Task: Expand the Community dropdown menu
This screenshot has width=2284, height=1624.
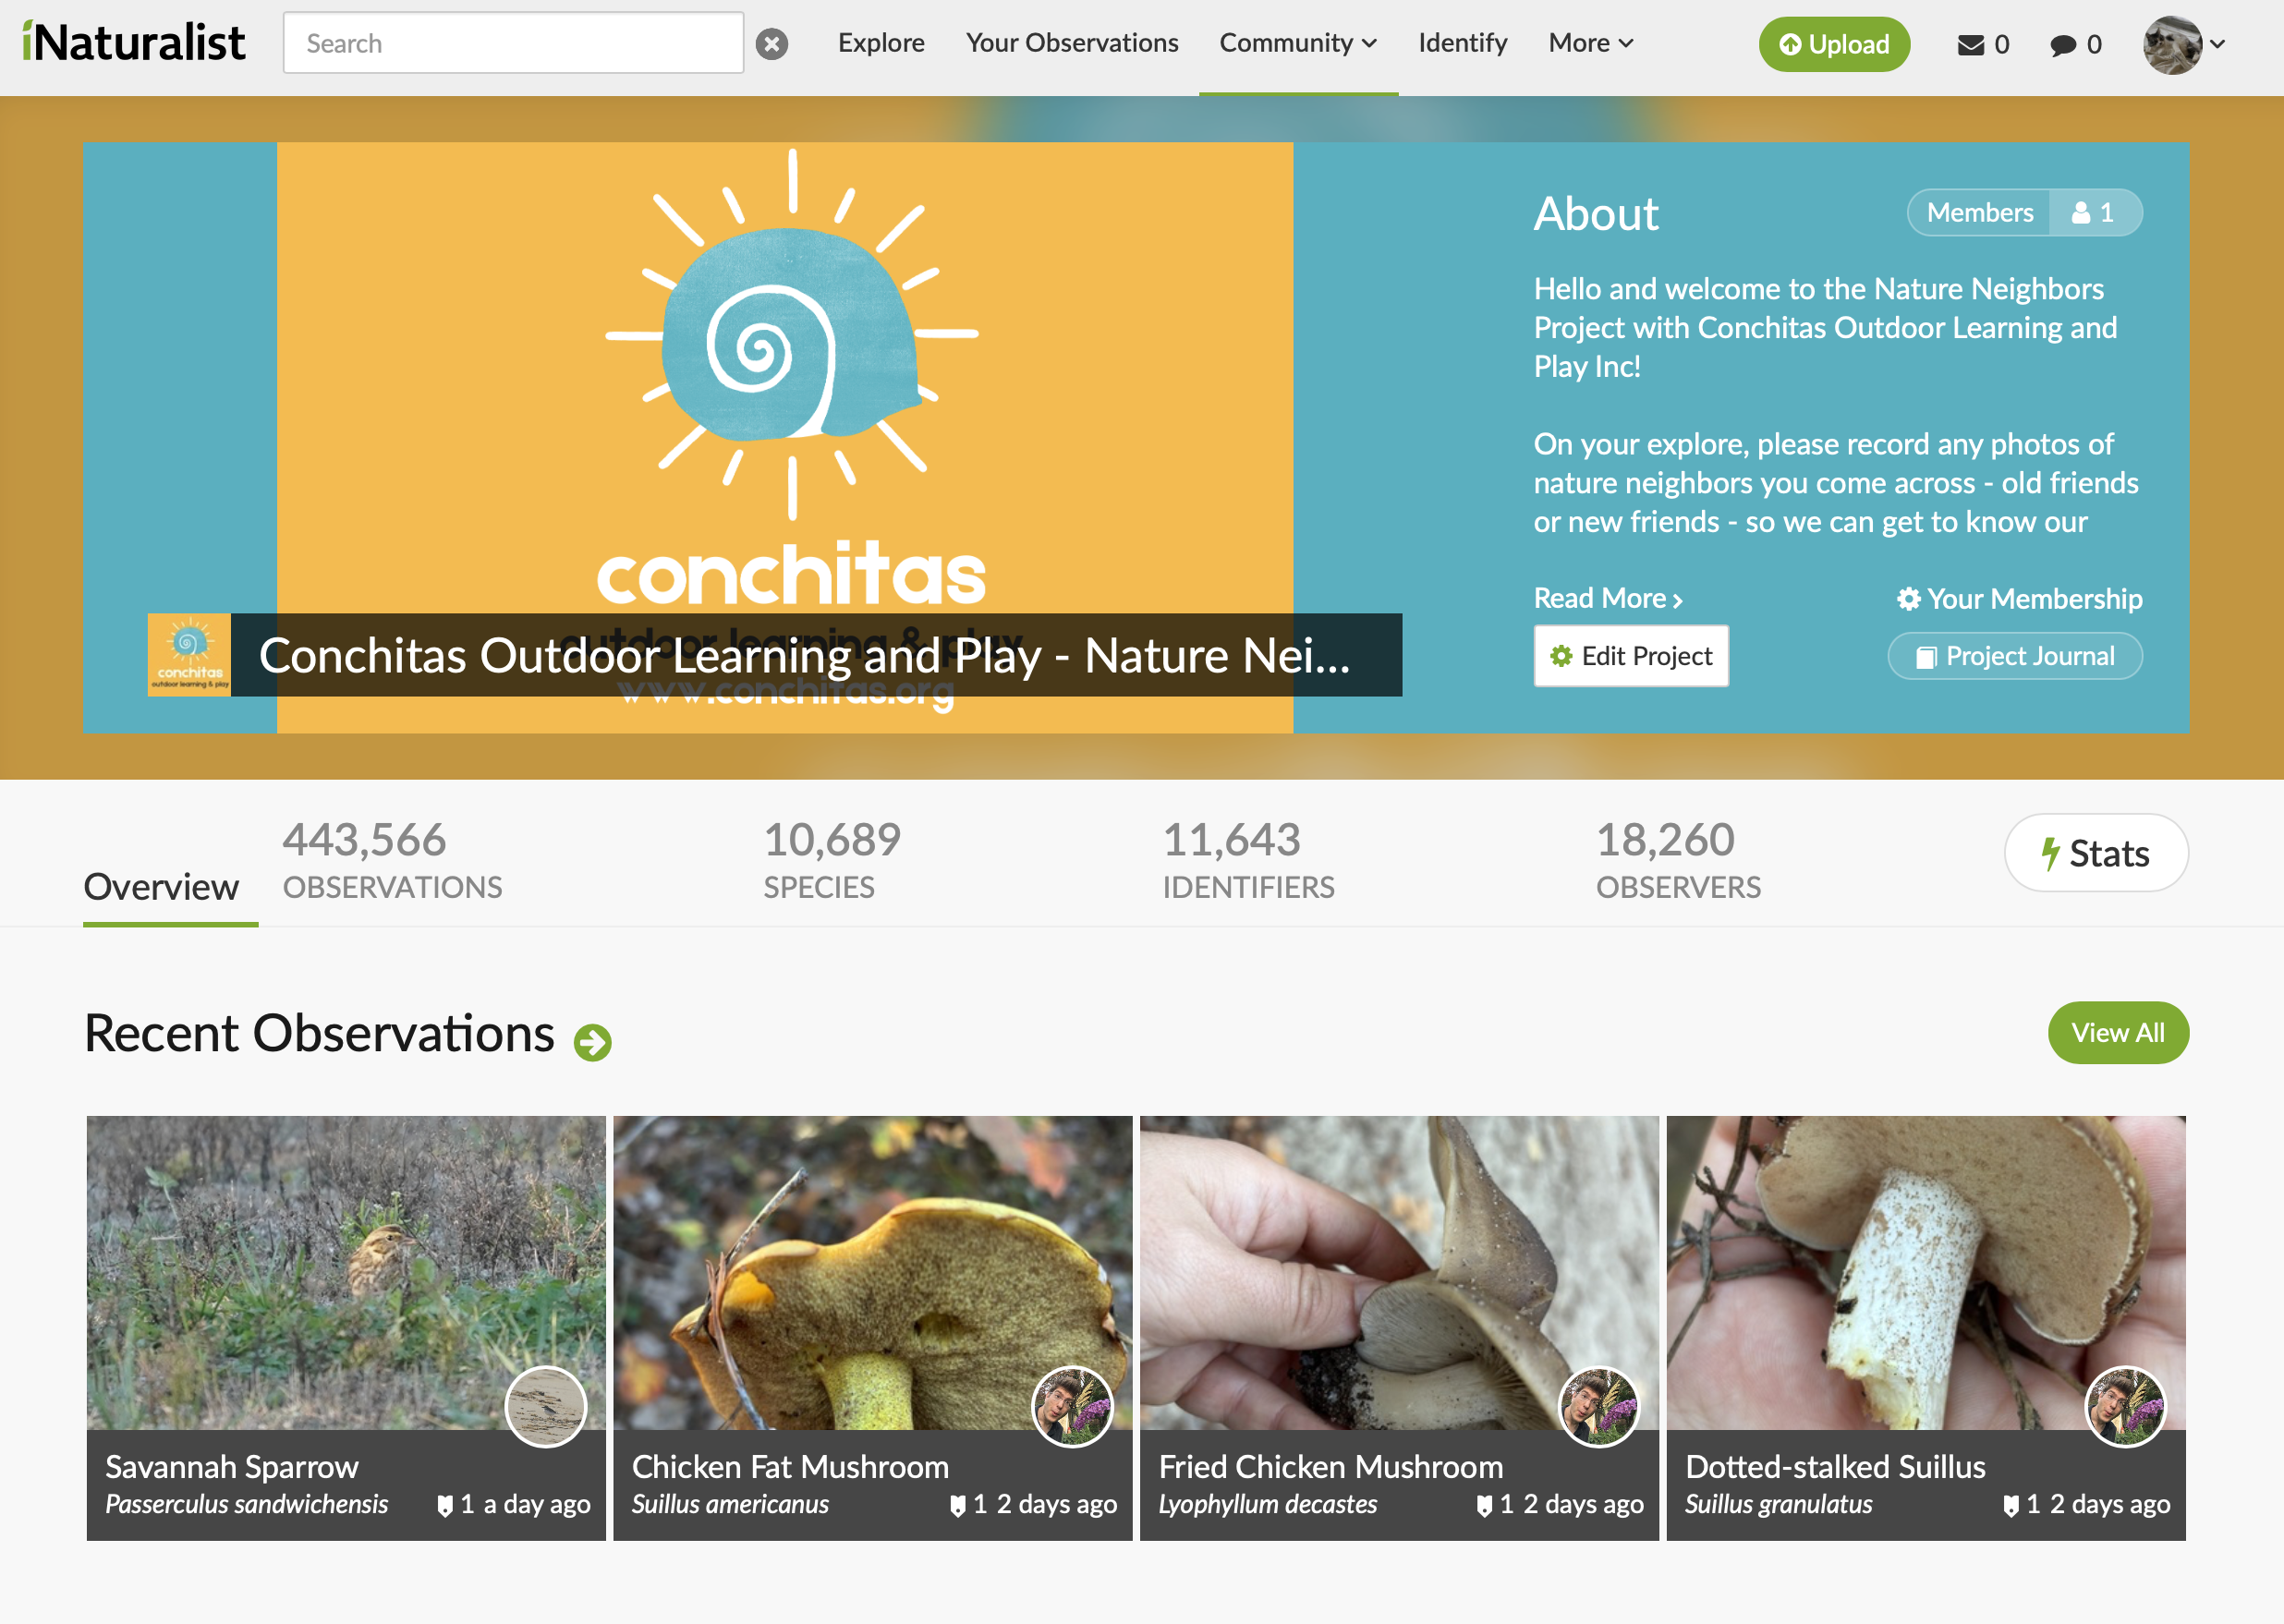Action: pyautogui.click(x=1298, y=43)
